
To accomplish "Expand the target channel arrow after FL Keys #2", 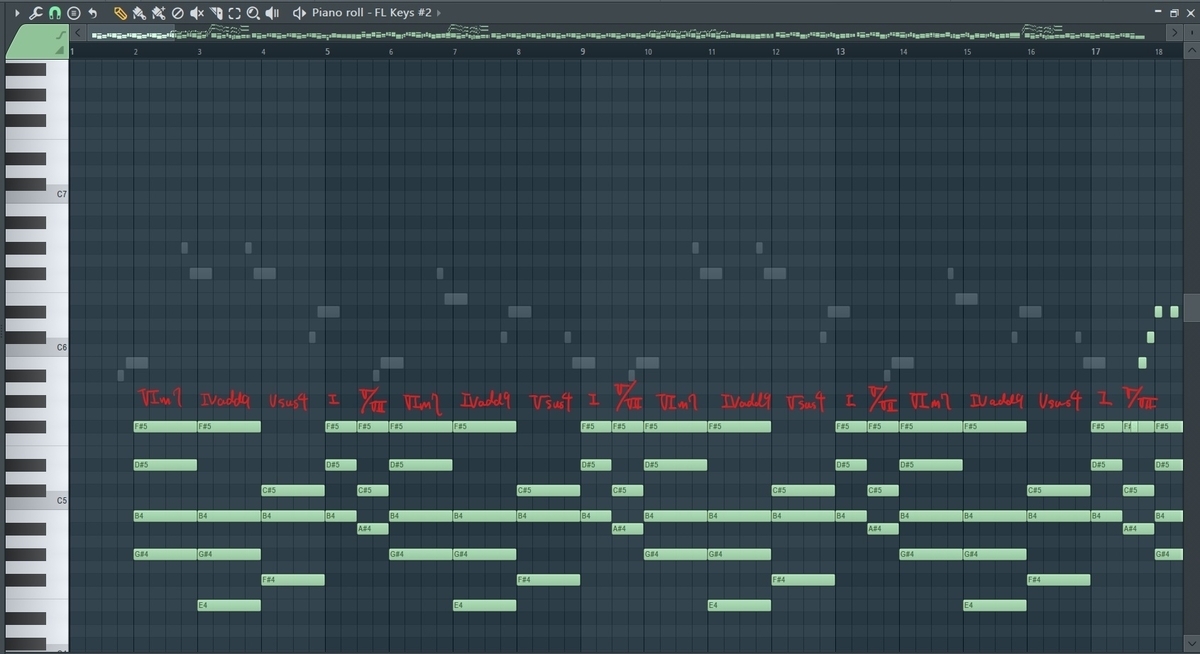I will click(x=439, y=13).
